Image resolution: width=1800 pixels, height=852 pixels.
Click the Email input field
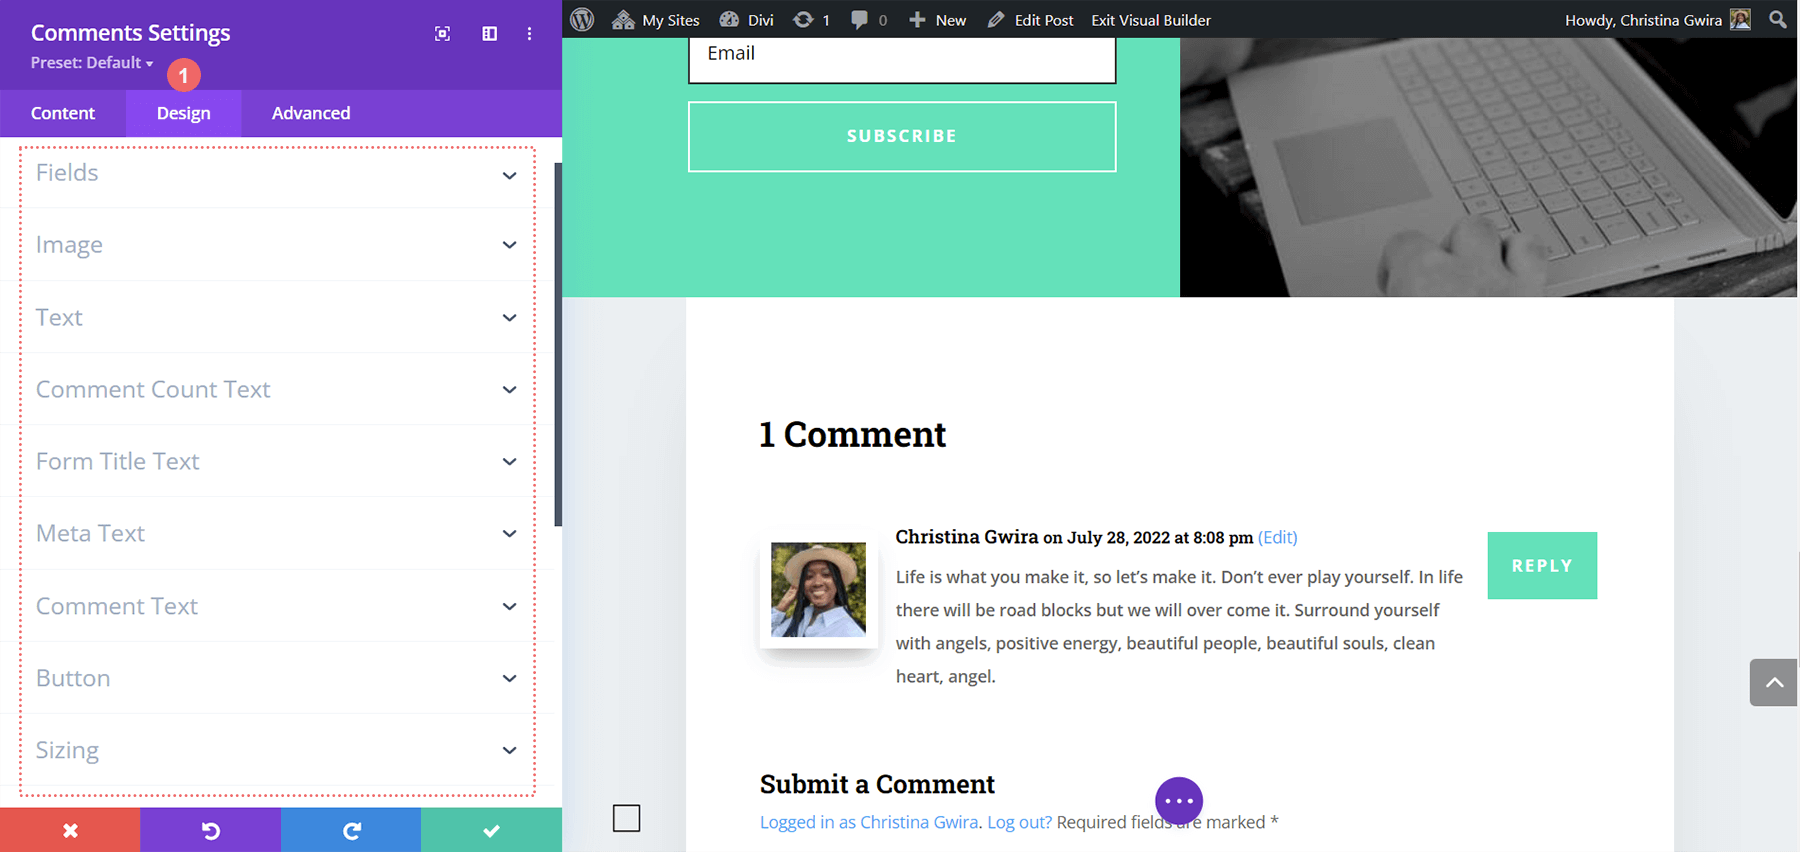pos(901,58)
